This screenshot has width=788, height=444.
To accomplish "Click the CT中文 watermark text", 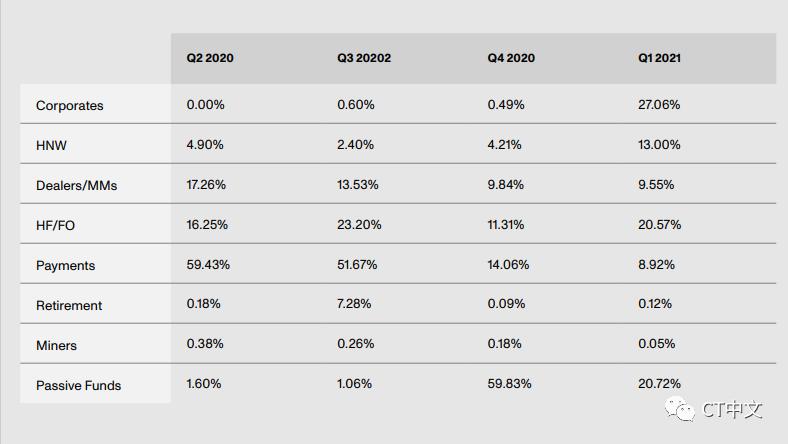I will tap(732, 410).
